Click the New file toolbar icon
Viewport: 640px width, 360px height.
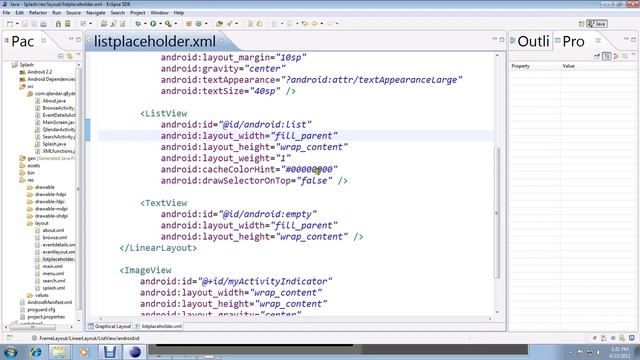tap(10, 24)
